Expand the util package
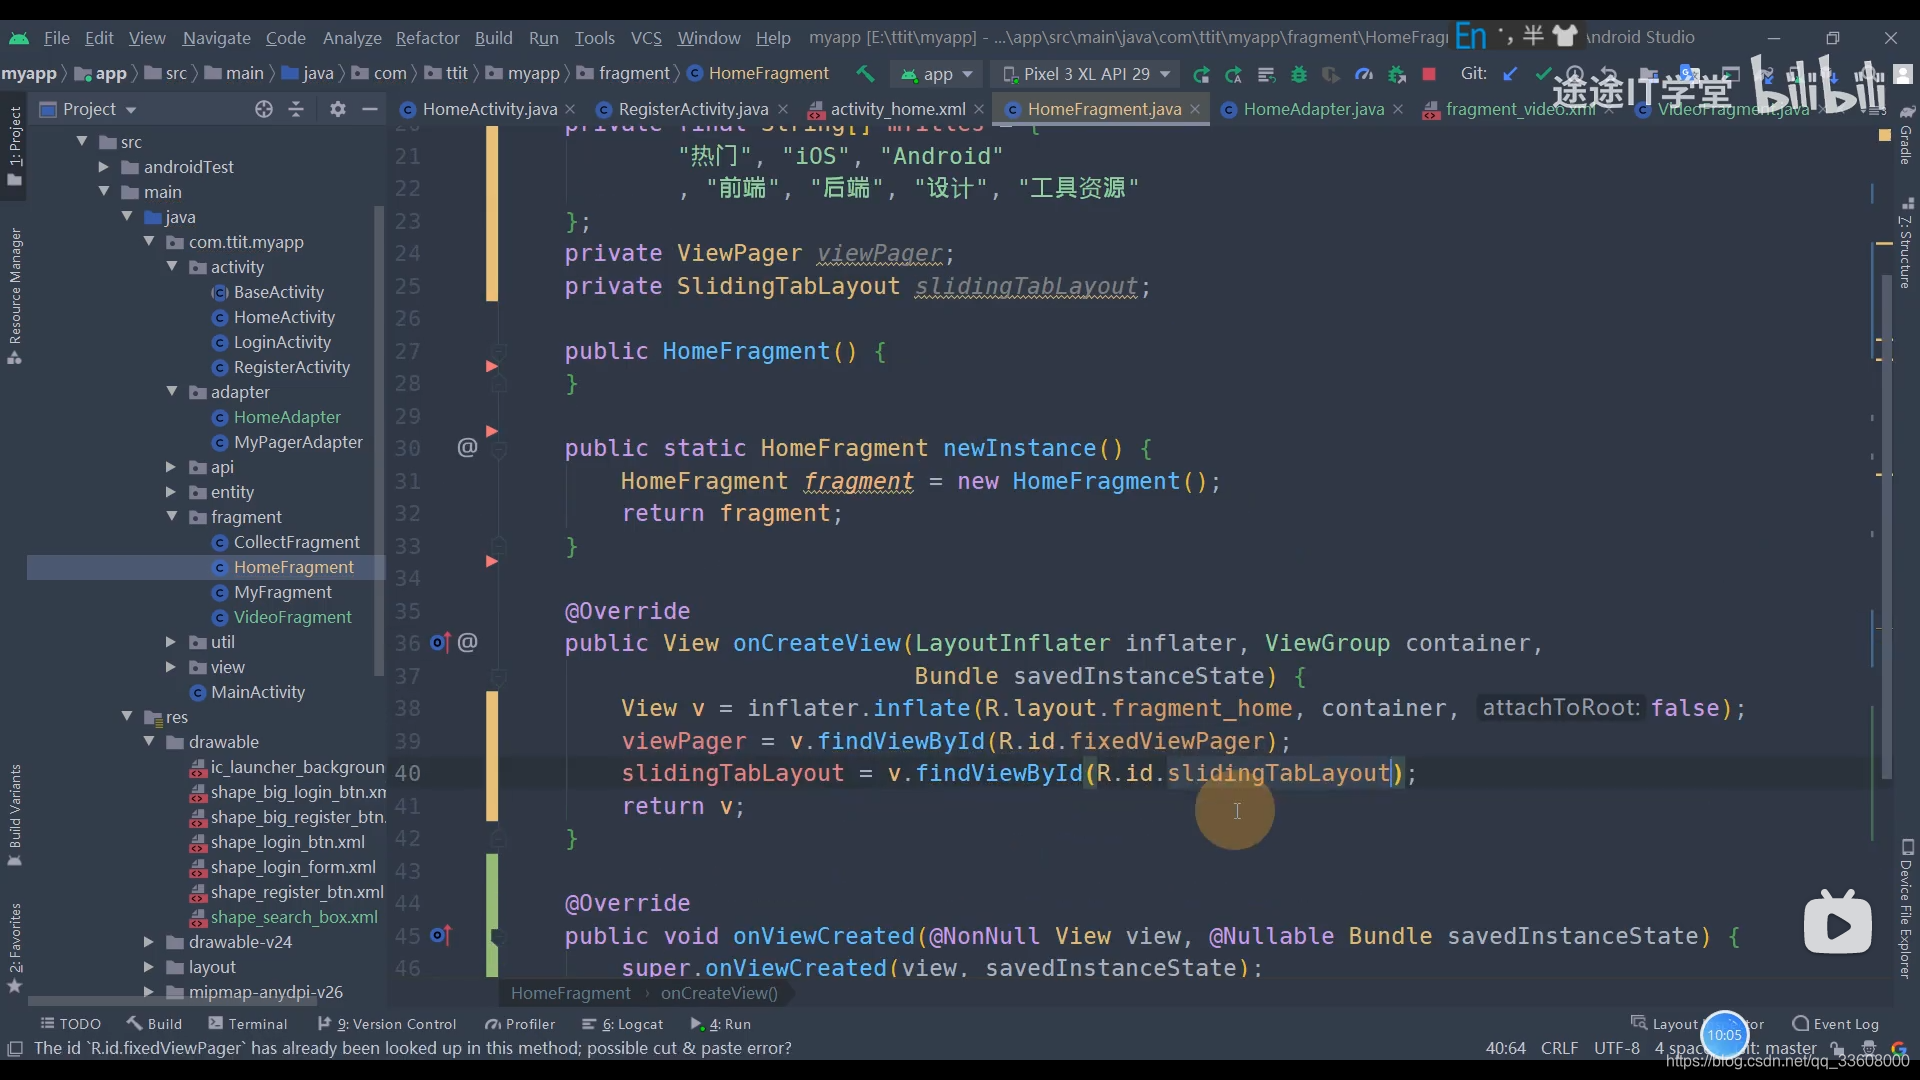1920x1080 pixels. click(171, 642)
